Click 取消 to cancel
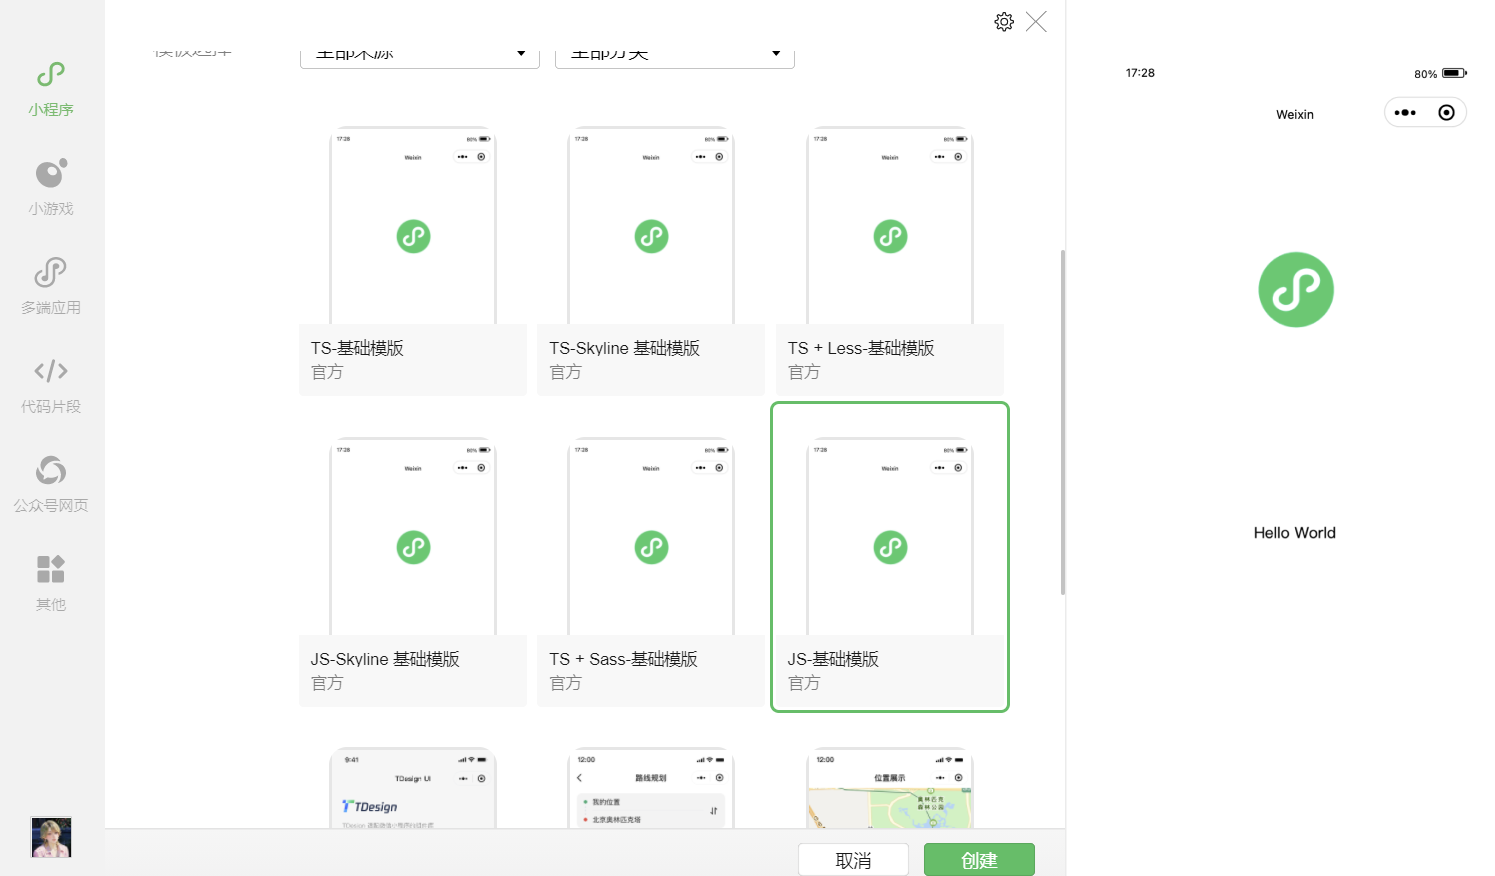Screen dimensions: 1495x876 pos(853,860)
